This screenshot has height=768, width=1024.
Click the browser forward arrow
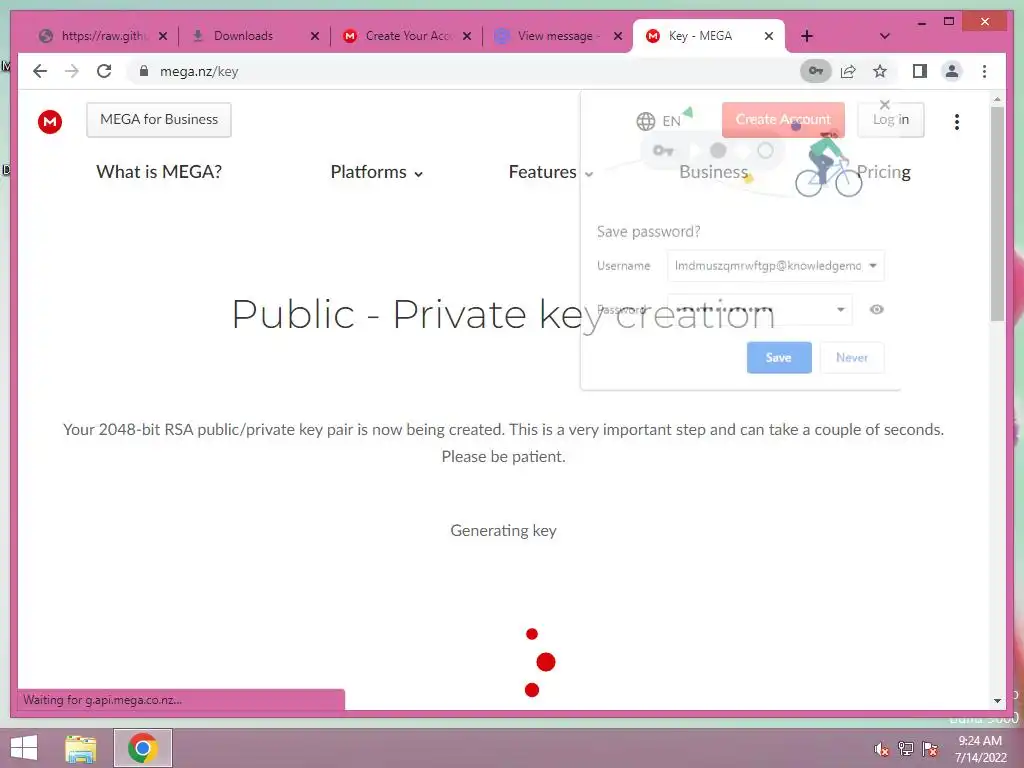pos(72,71)
